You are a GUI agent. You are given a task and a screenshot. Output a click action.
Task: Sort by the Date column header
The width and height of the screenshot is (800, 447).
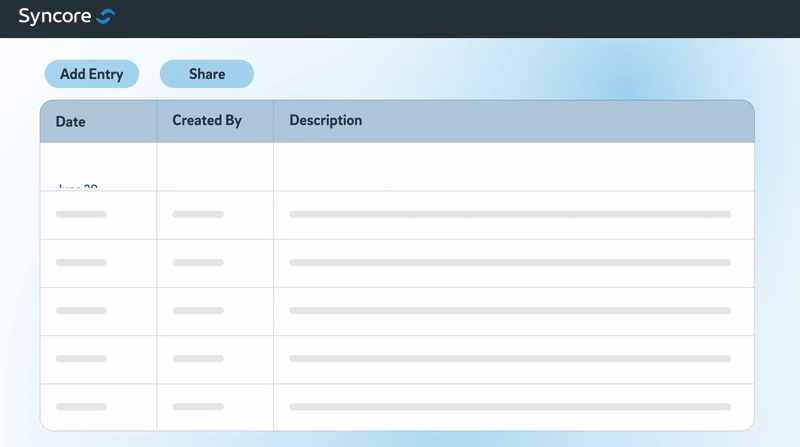[71, 122]
